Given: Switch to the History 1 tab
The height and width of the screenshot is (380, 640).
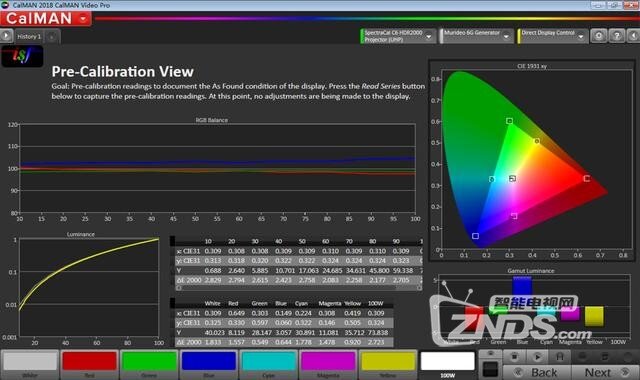Looking at the screenshot, I should click(x=29, y=37).
